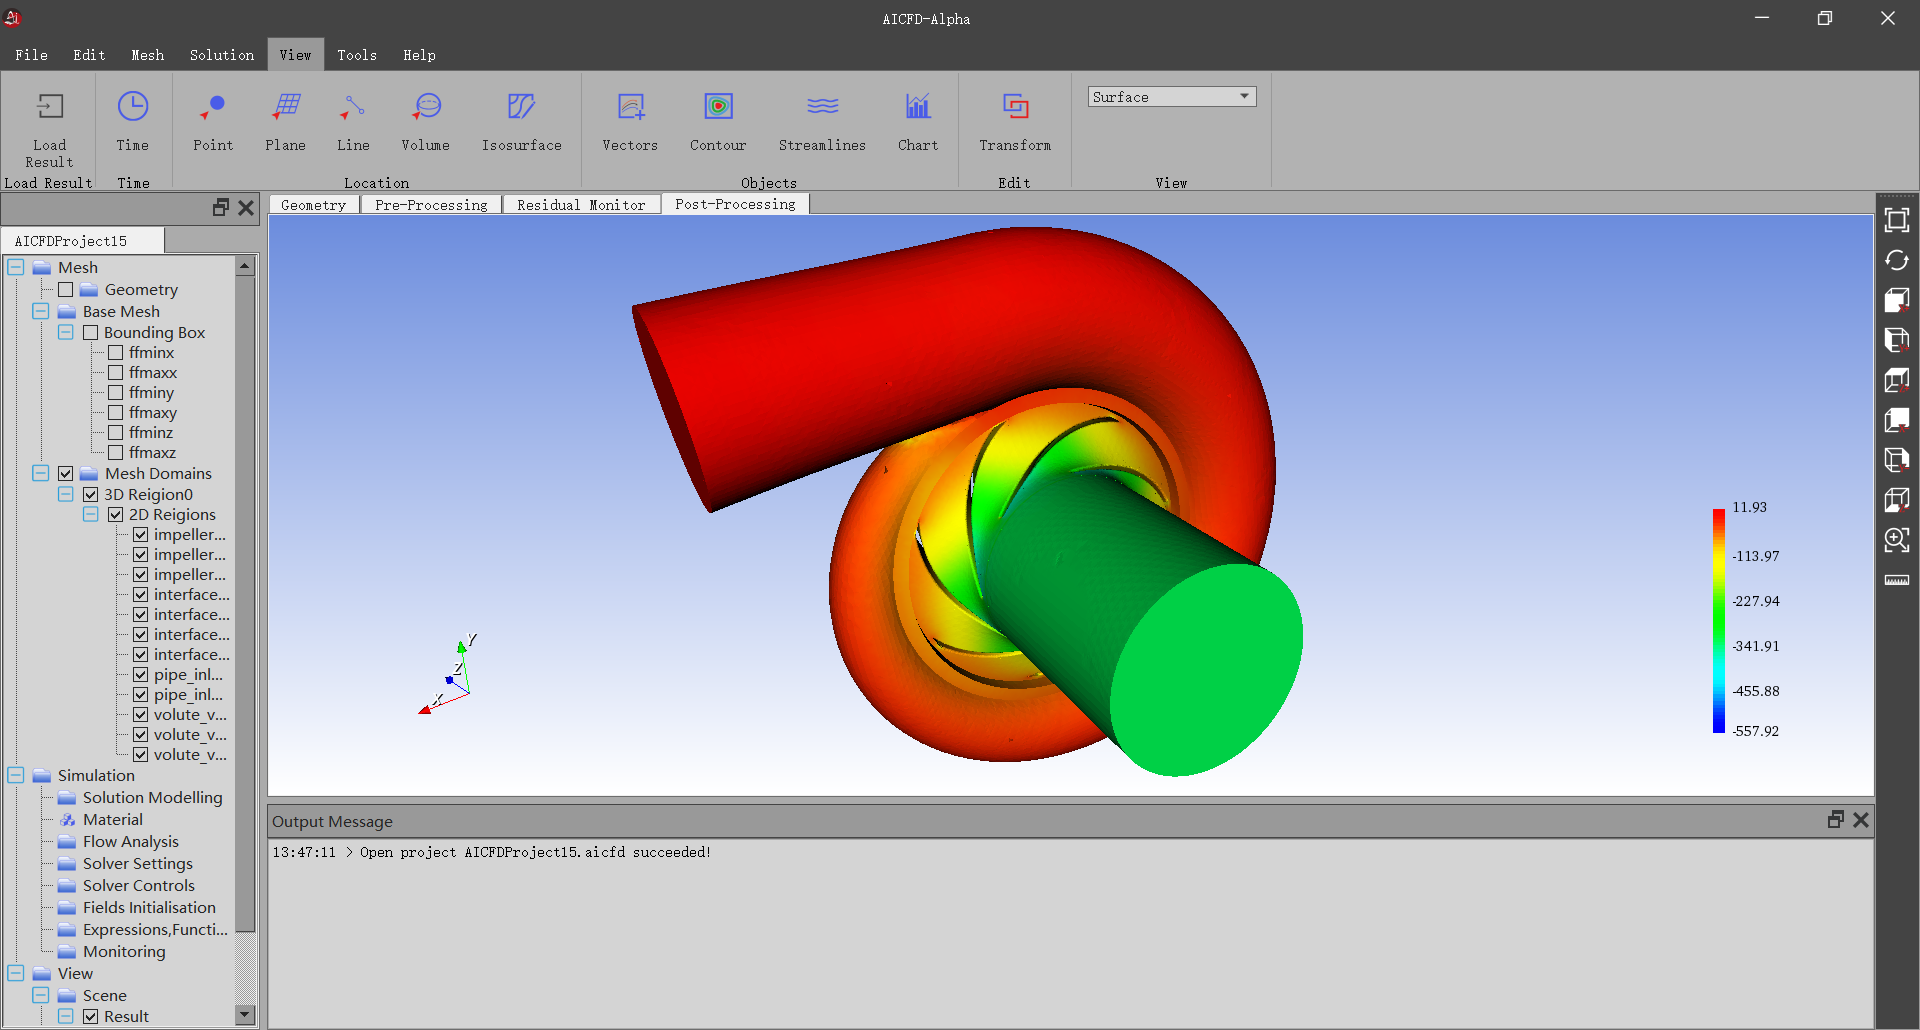Create a Line location
The image size is (1920, 1030).
[x=353, y=107]
